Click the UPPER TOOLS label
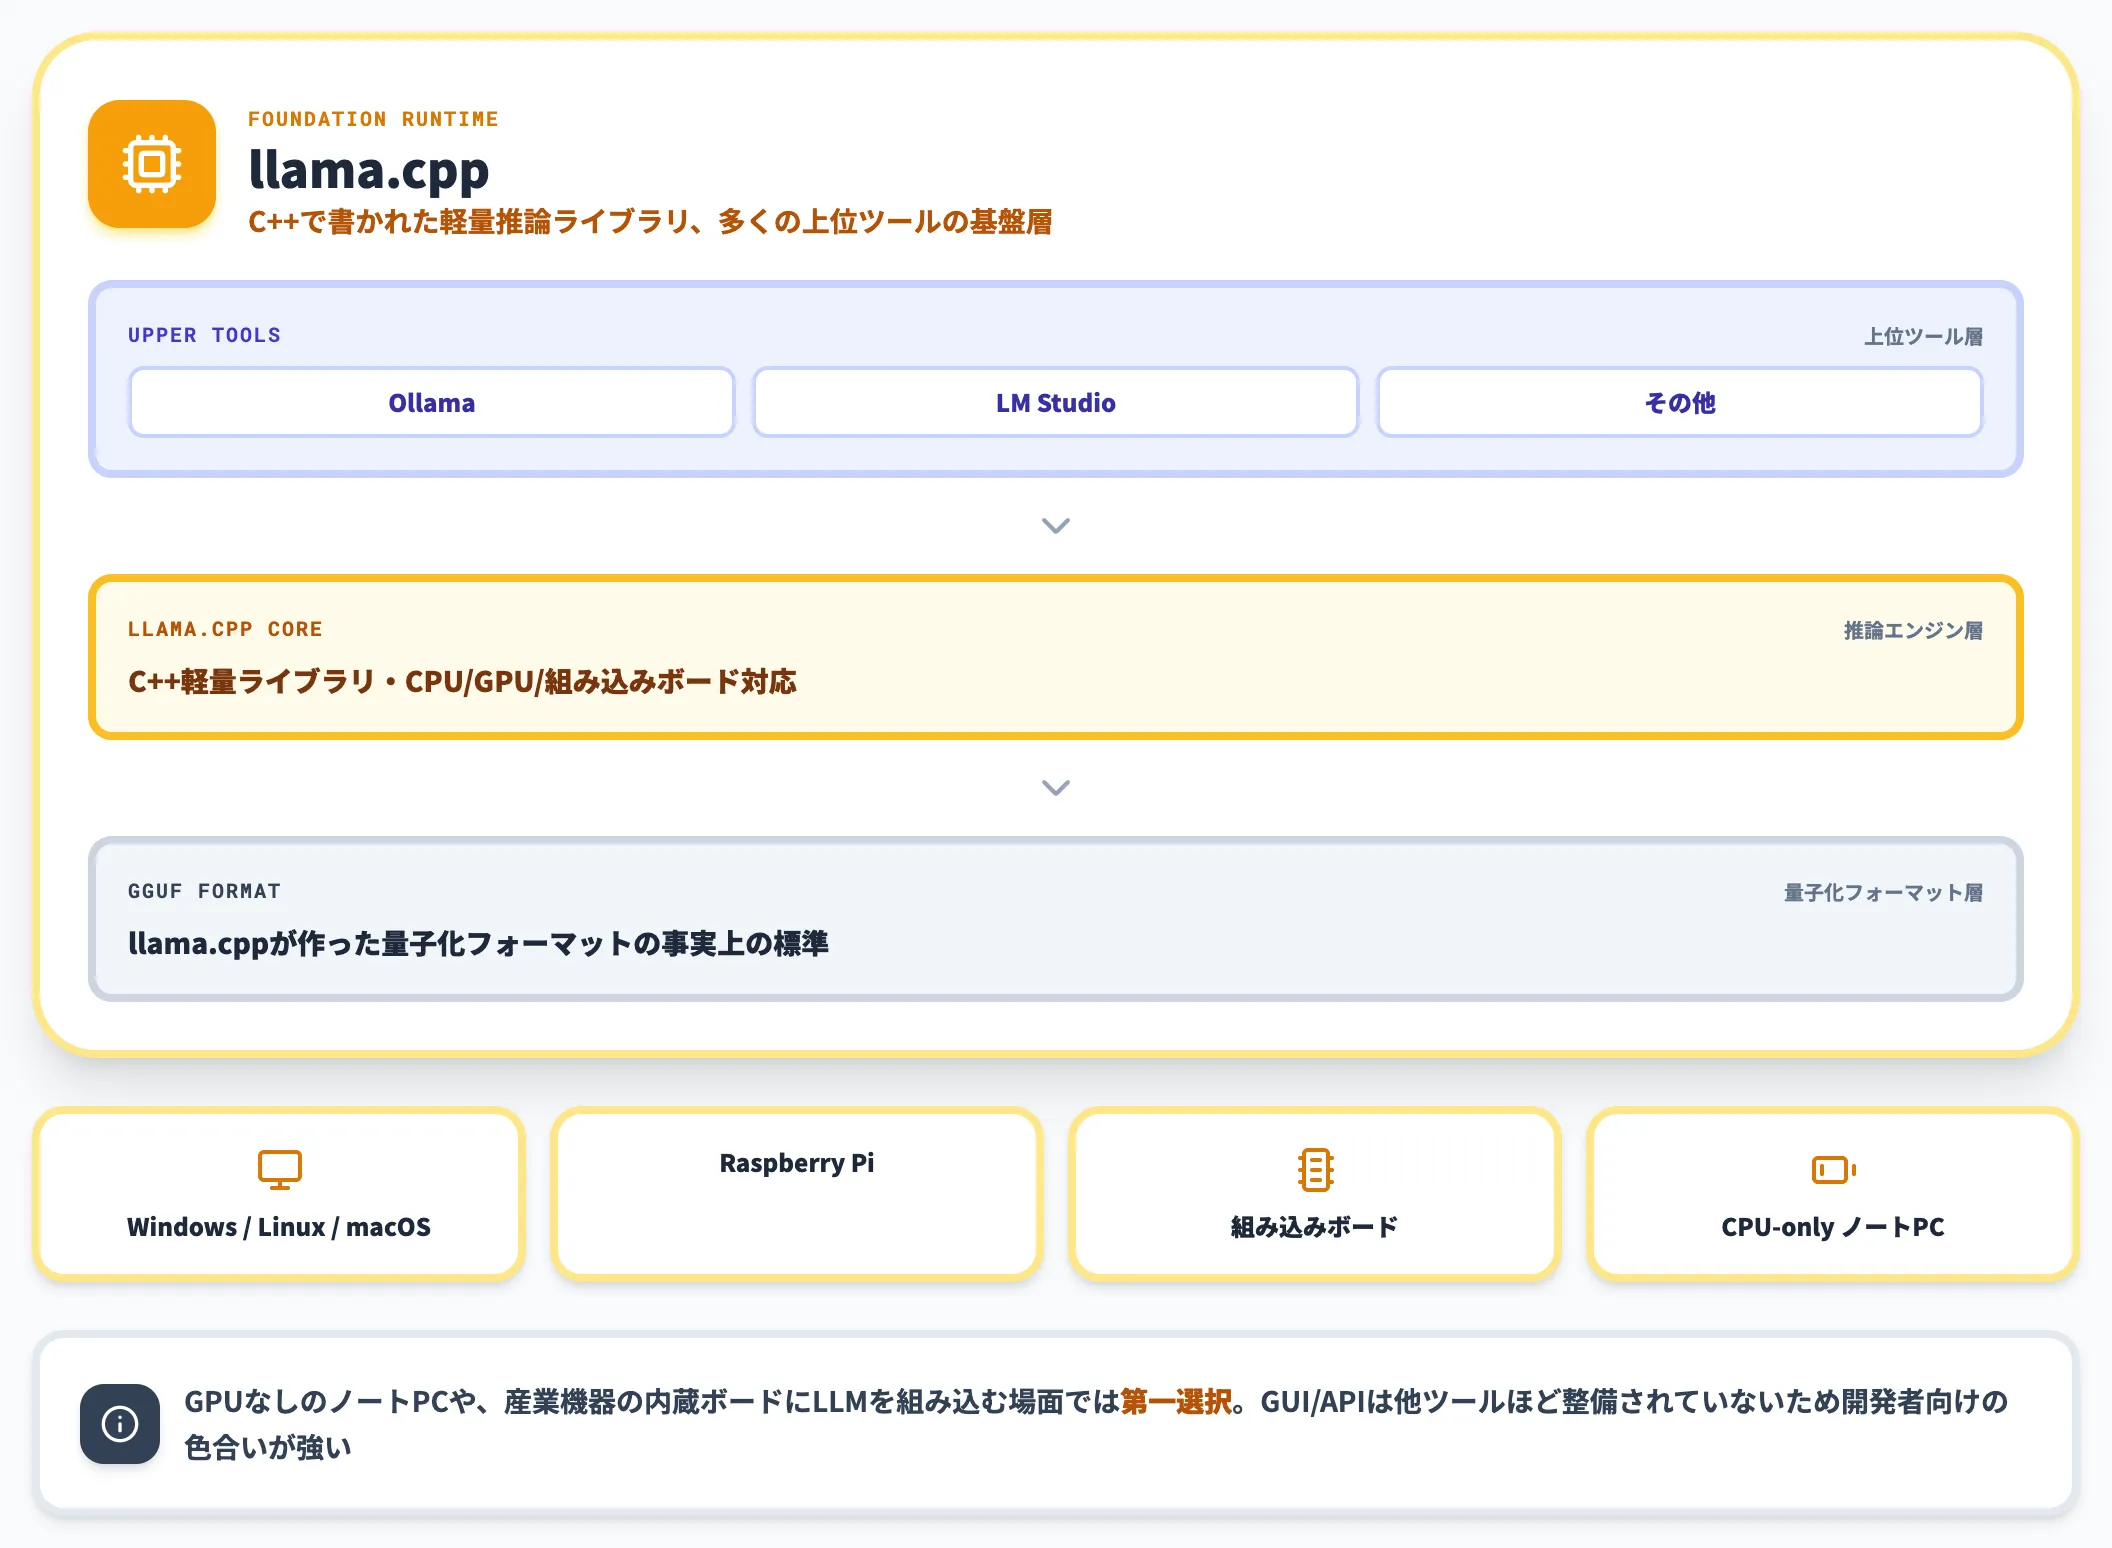Image resolution: width=2112 pixels, height=1548 pixels. (x=204, y=335)
